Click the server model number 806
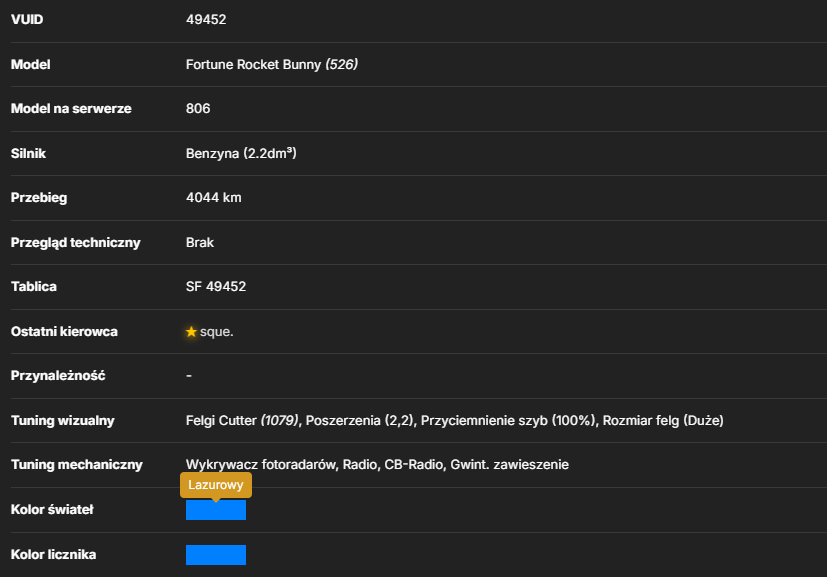Image resolution: width=827 pixels, height=577 pixels. (x=198, y=109)
